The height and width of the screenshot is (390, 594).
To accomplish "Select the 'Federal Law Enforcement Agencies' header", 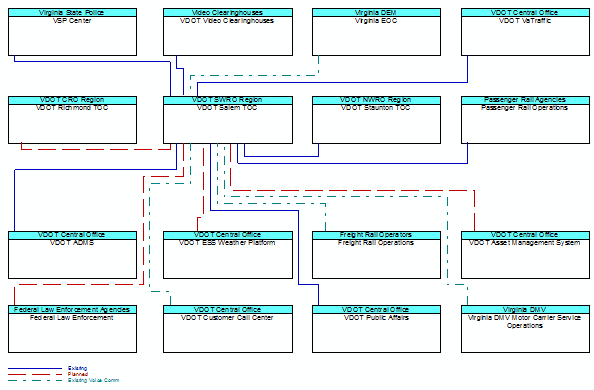I will tap(72, 310).
